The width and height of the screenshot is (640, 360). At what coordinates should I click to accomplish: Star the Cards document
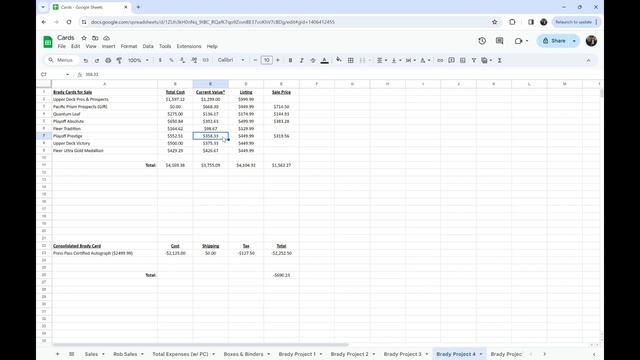(84, 38)
